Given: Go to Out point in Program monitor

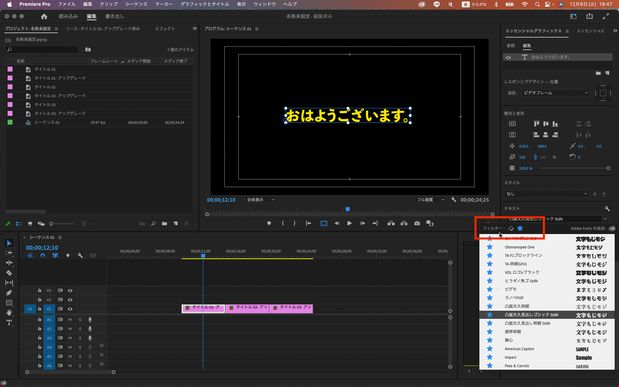Looking at the screenshot, I should click(375, 223).
